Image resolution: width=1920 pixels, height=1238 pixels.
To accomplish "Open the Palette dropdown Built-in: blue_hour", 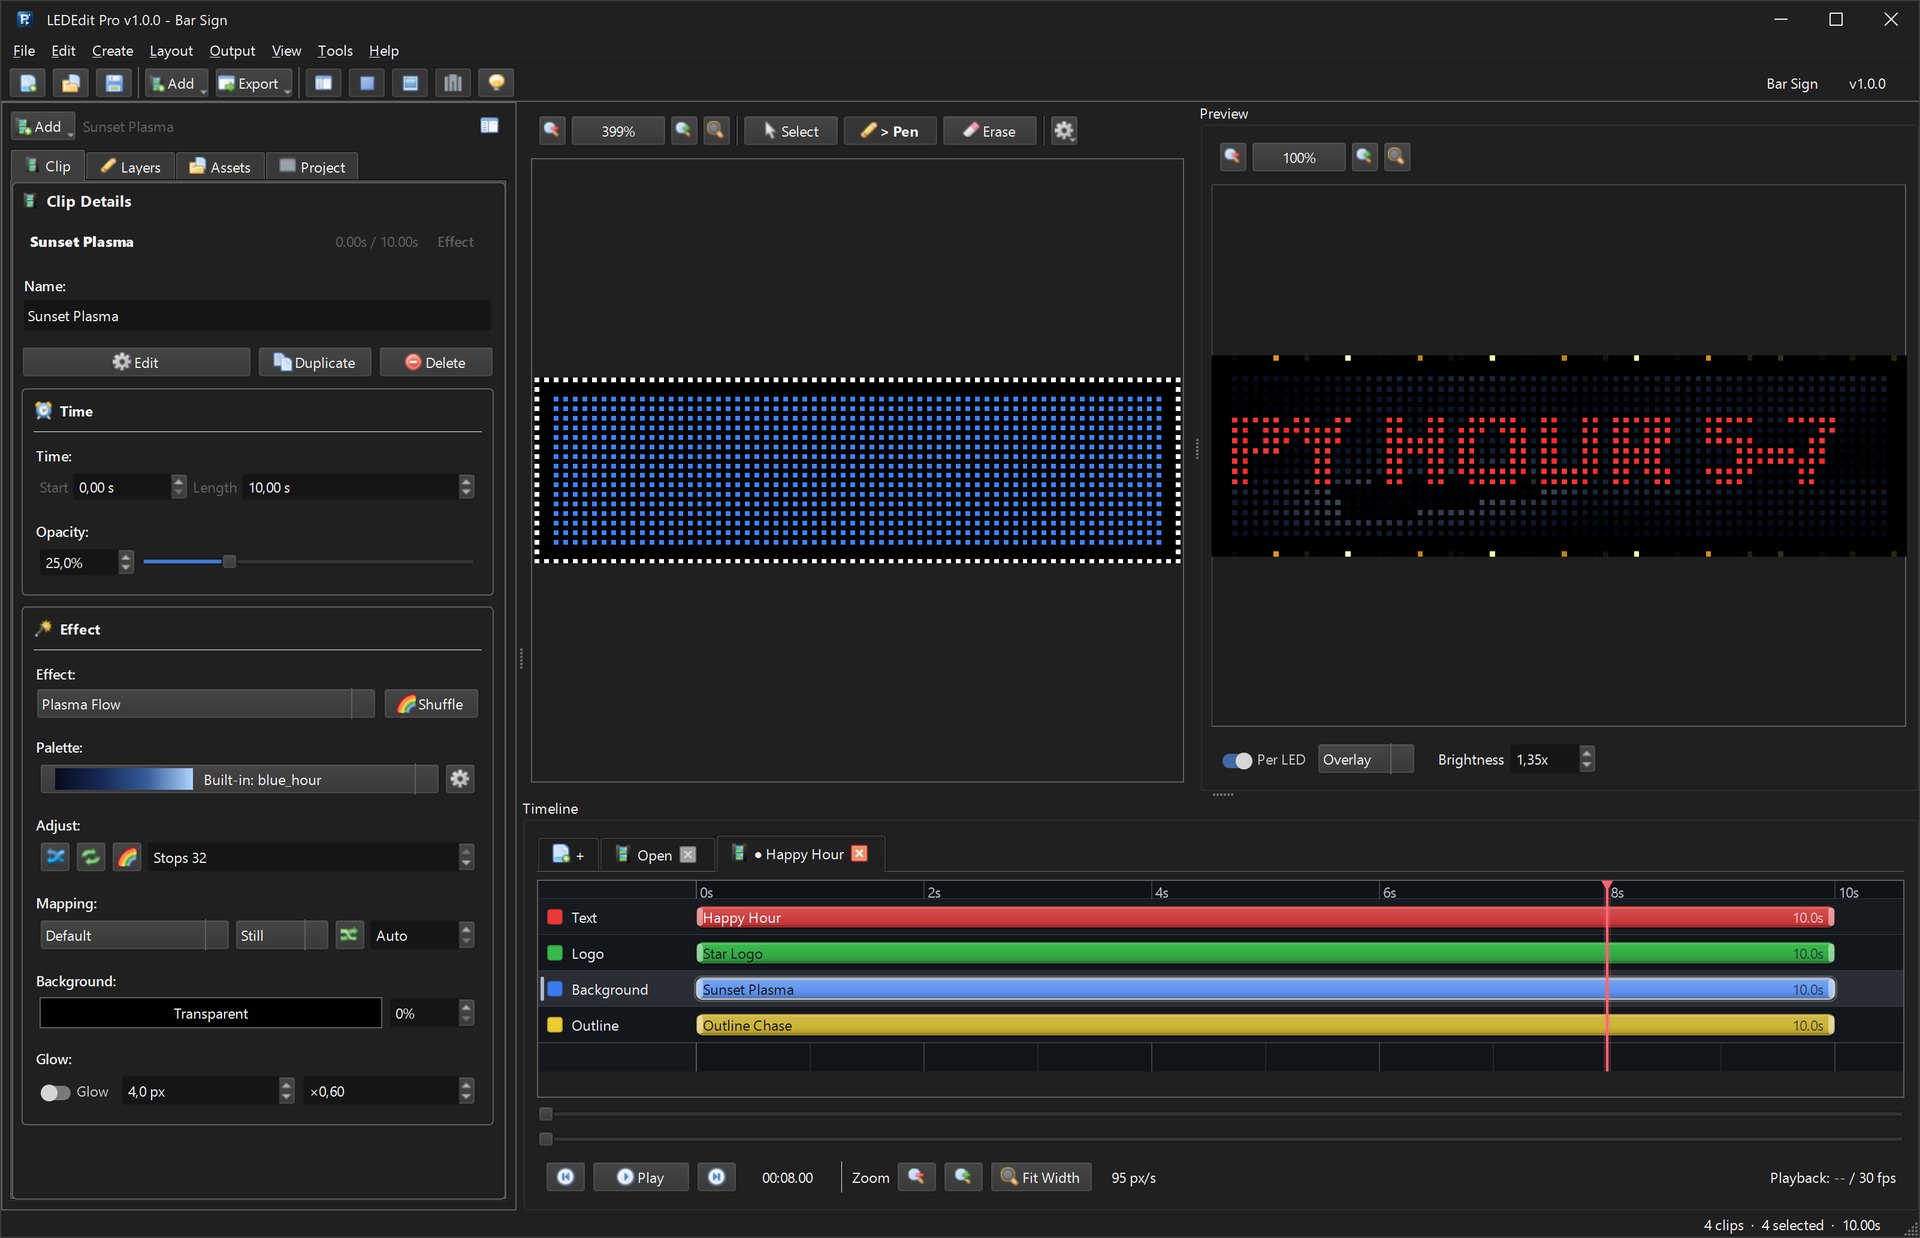I will pos(239,779).
